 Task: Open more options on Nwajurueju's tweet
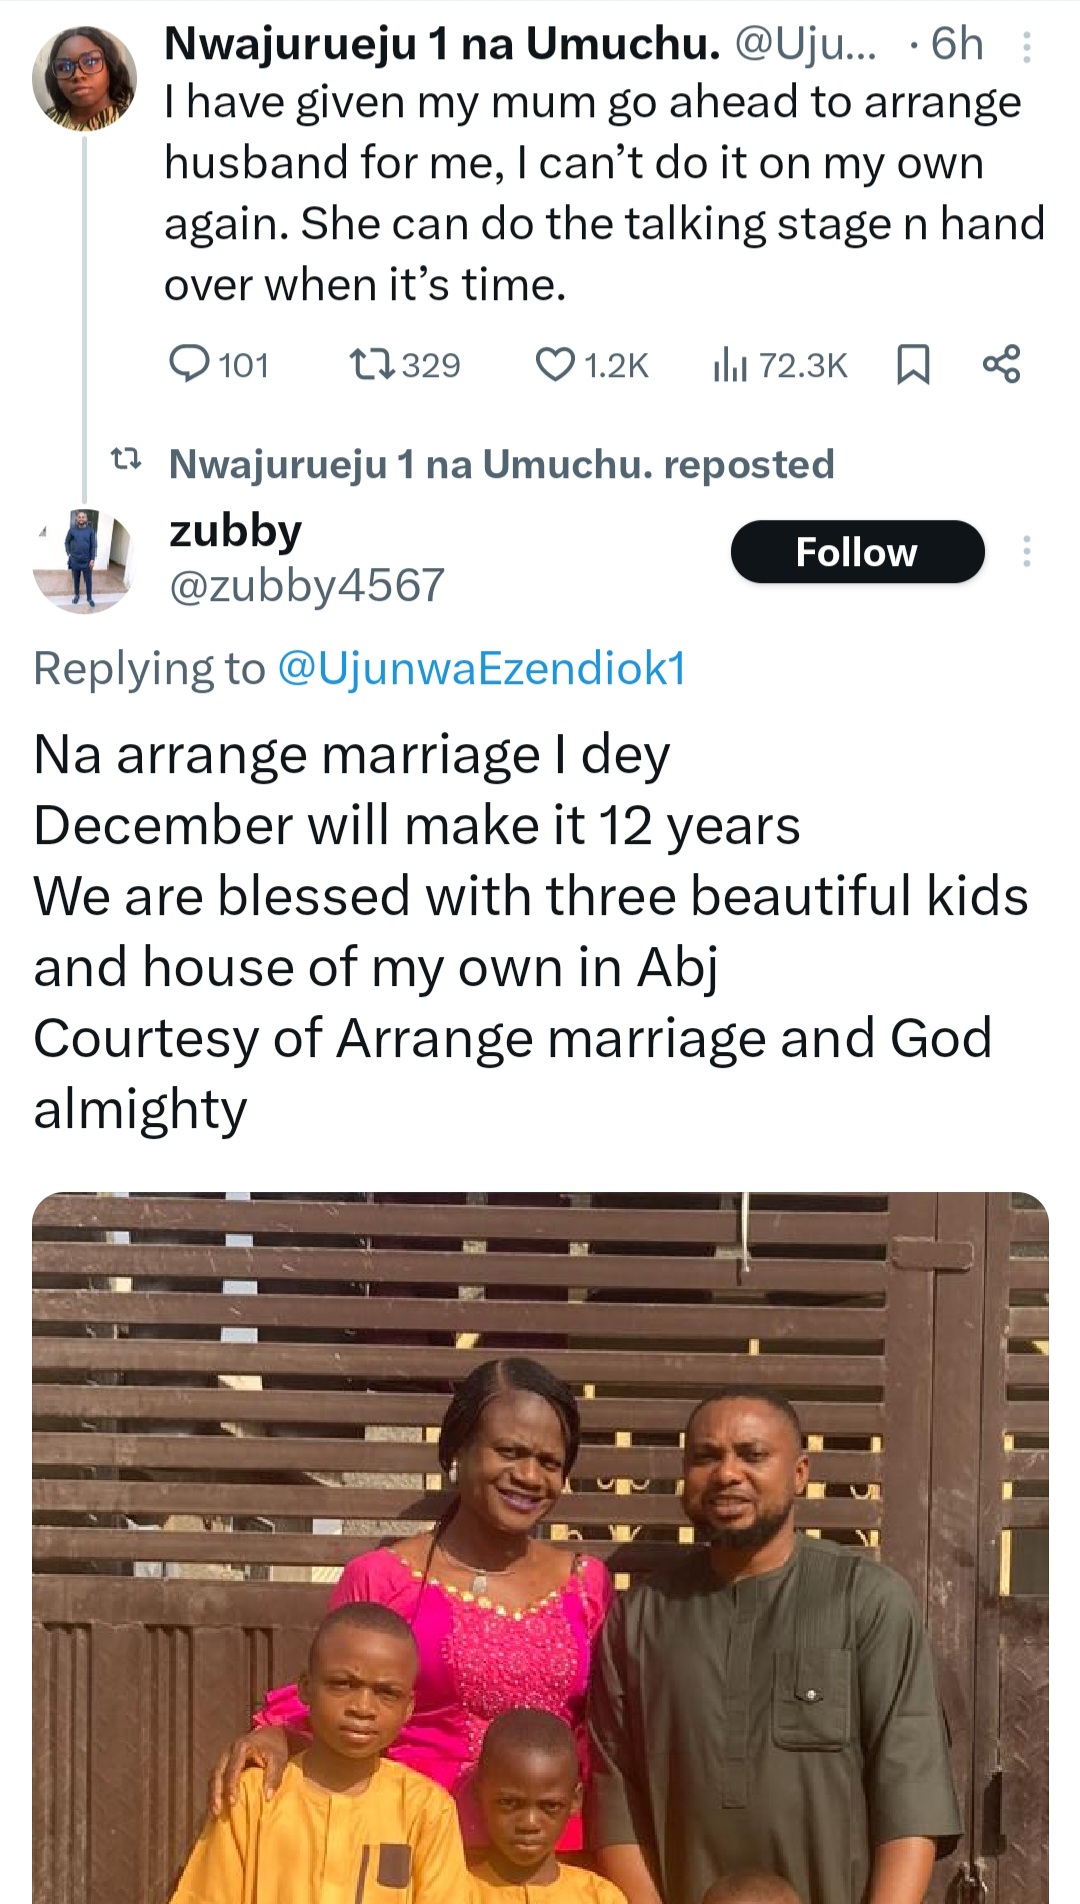(x=1026, y=46)
